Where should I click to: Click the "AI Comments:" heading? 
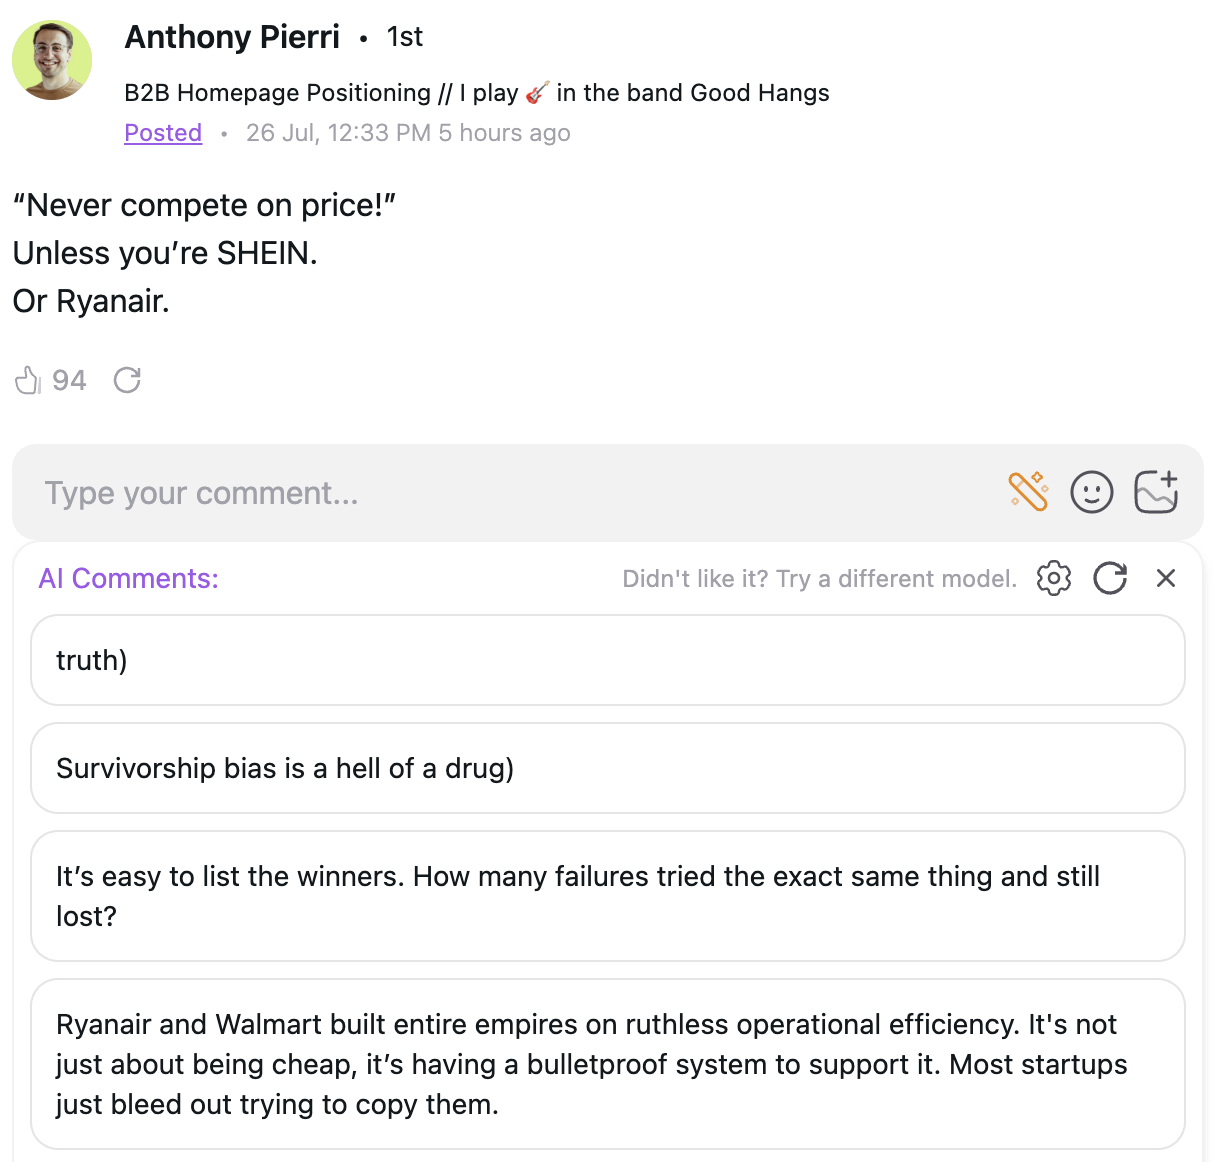128,579
